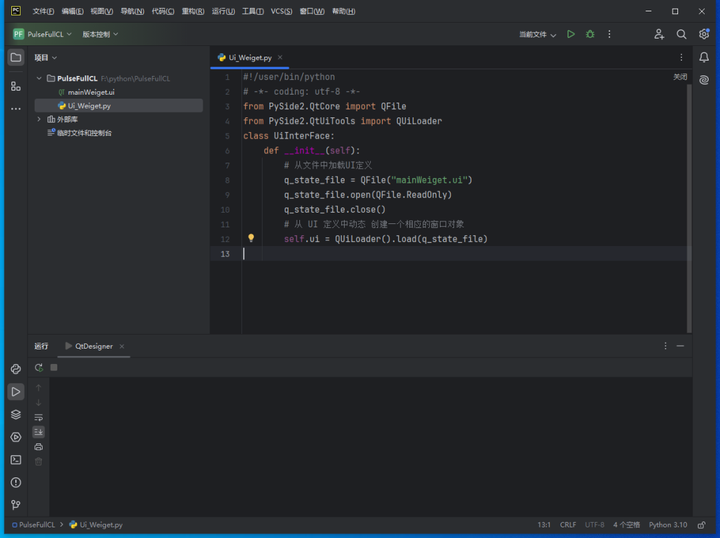720x538 pixels.
Task: Open the Terminal tool window icon
Action: point(16,460)
